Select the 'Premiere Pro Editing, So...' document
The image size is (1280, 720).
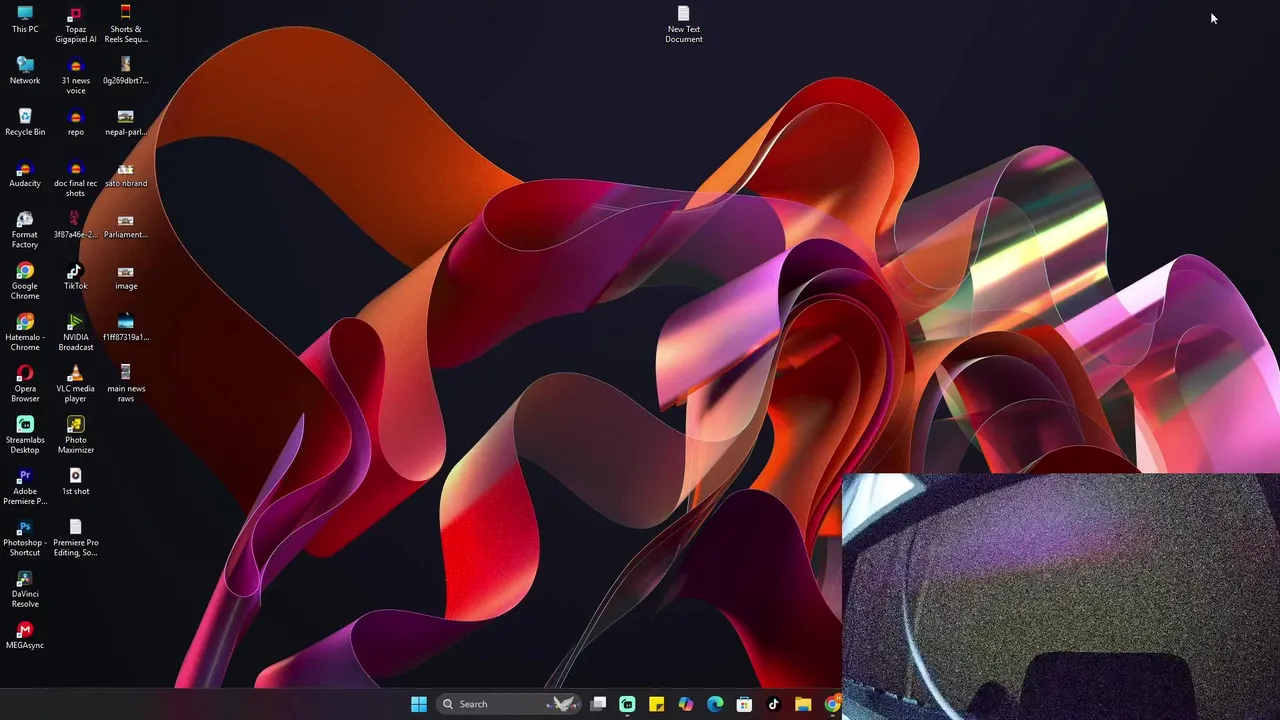[x=75, y=538]
